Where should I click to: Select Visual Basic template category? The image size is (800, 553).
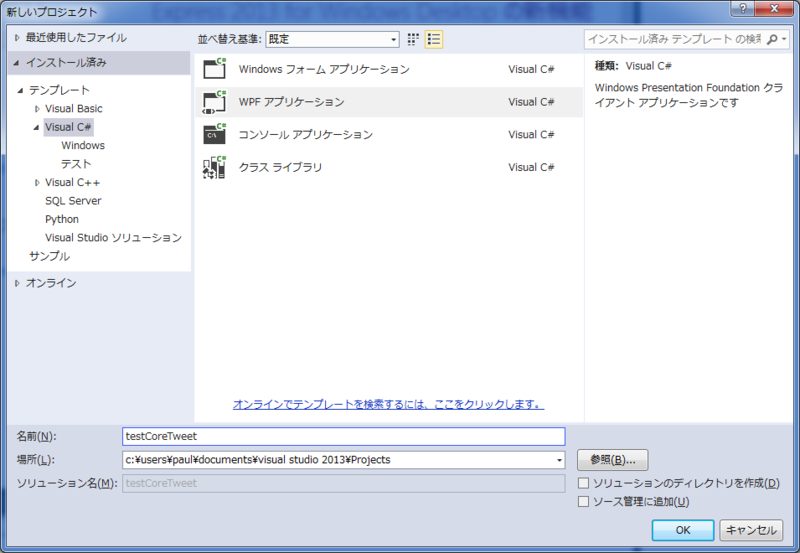73,109
